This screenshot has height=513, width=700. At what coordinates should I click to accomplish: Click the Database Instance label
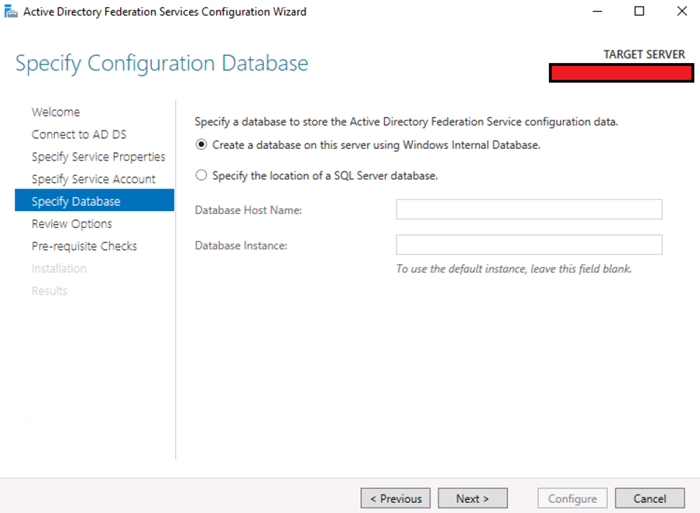241,246
